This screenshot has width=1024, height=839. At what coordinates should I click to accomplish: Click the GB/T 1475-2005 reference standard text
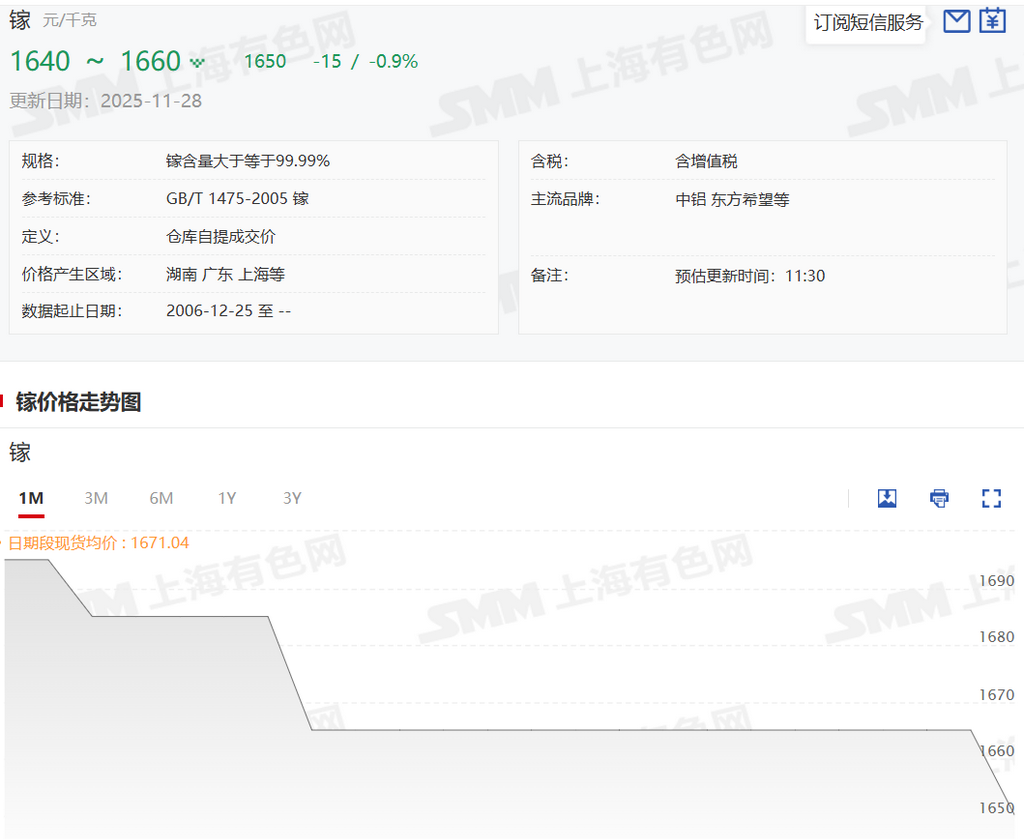237,198
